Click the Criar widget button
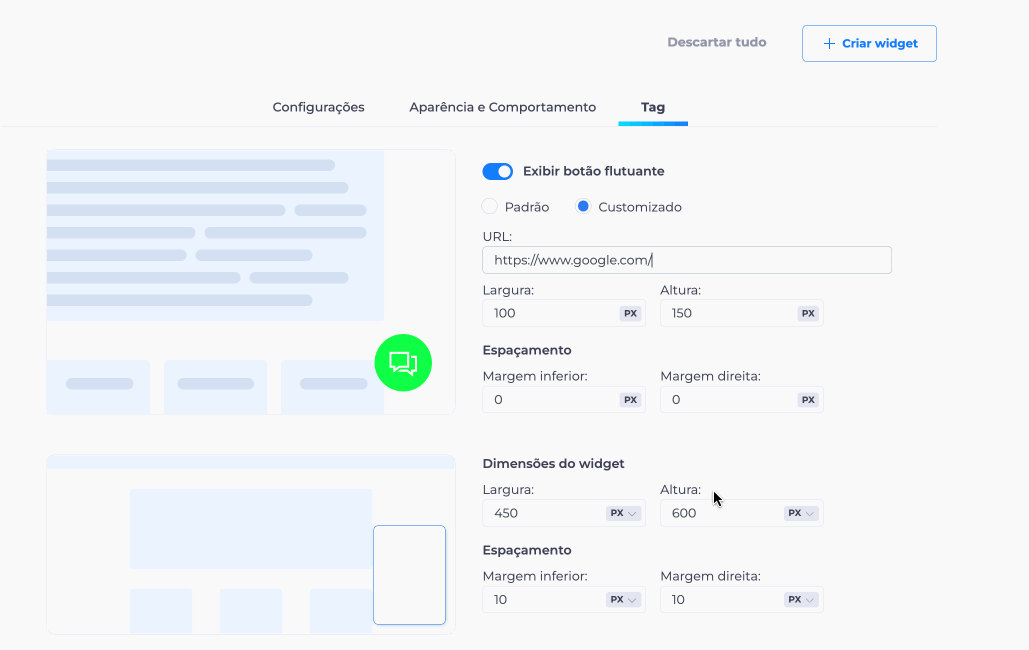This screenshot has width=1029, height=650. [x=869, y=43]
